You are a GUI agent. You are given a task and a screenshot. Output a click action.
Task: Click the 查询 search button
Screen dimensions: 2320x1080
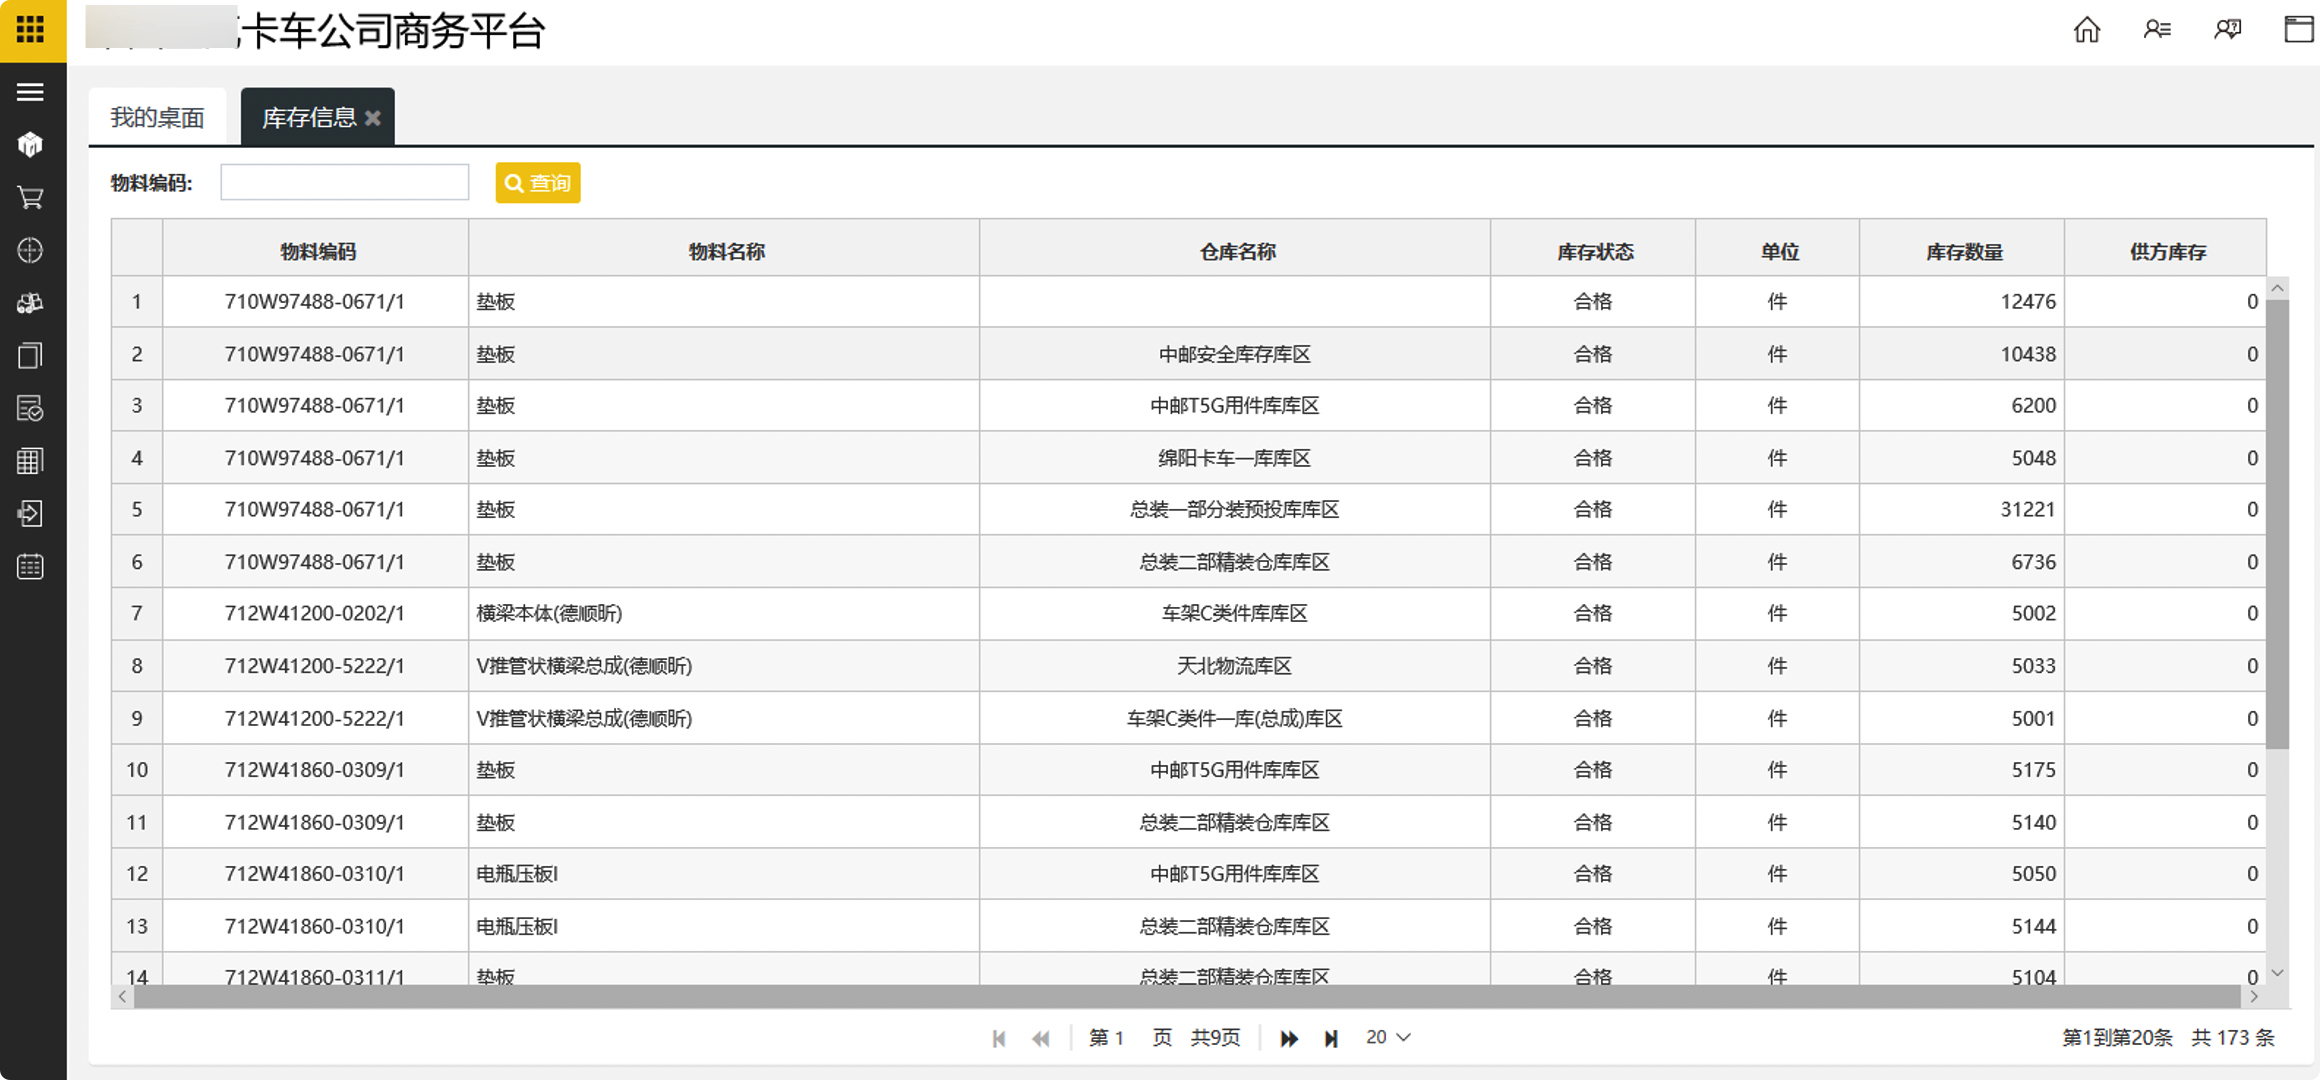538,183
